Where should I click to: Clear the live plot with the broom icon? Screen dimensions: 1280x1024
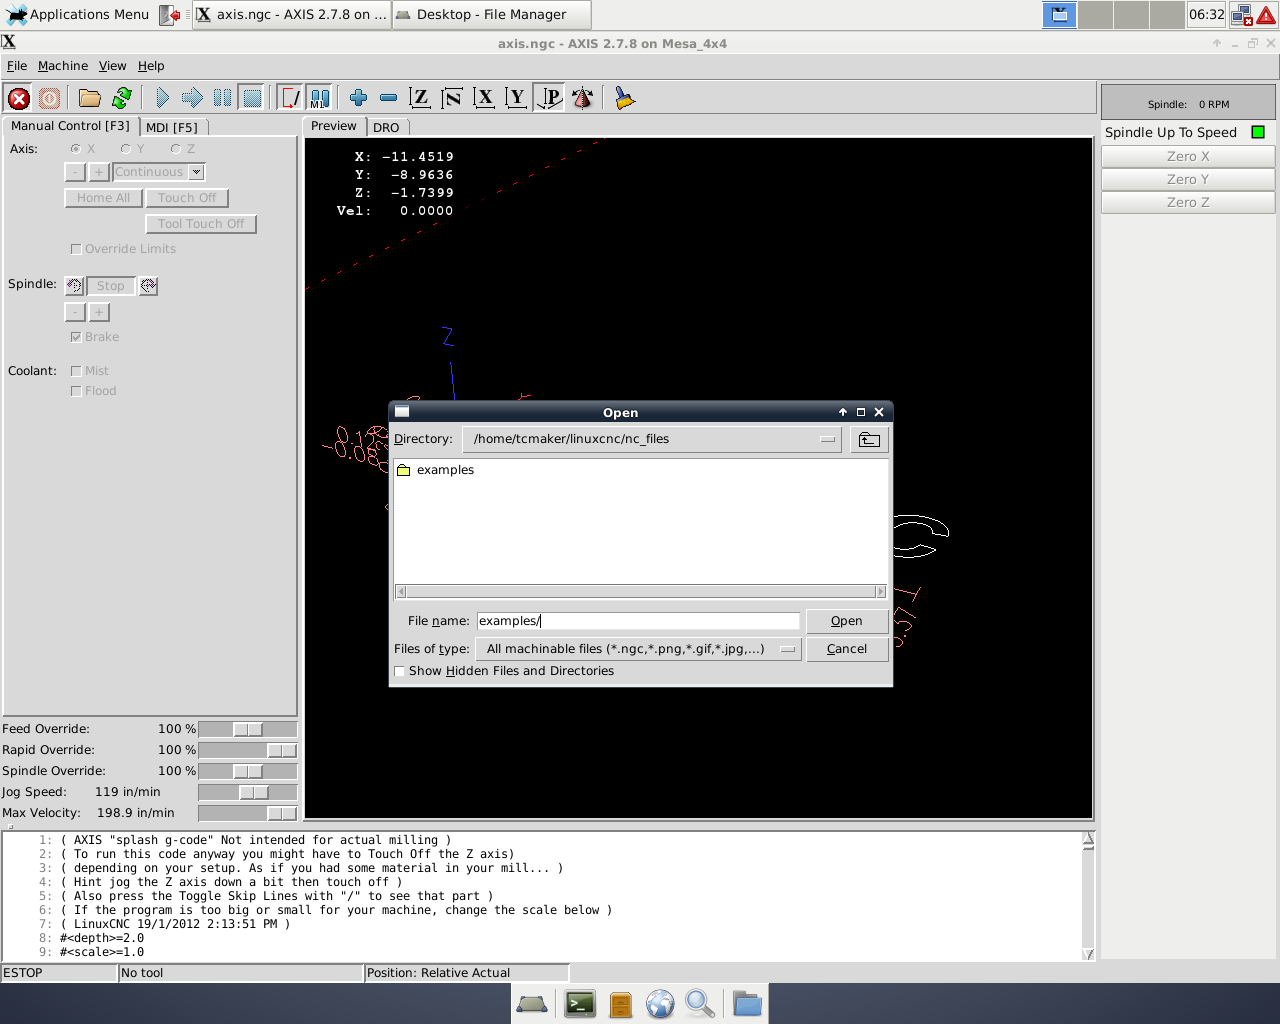625,98
